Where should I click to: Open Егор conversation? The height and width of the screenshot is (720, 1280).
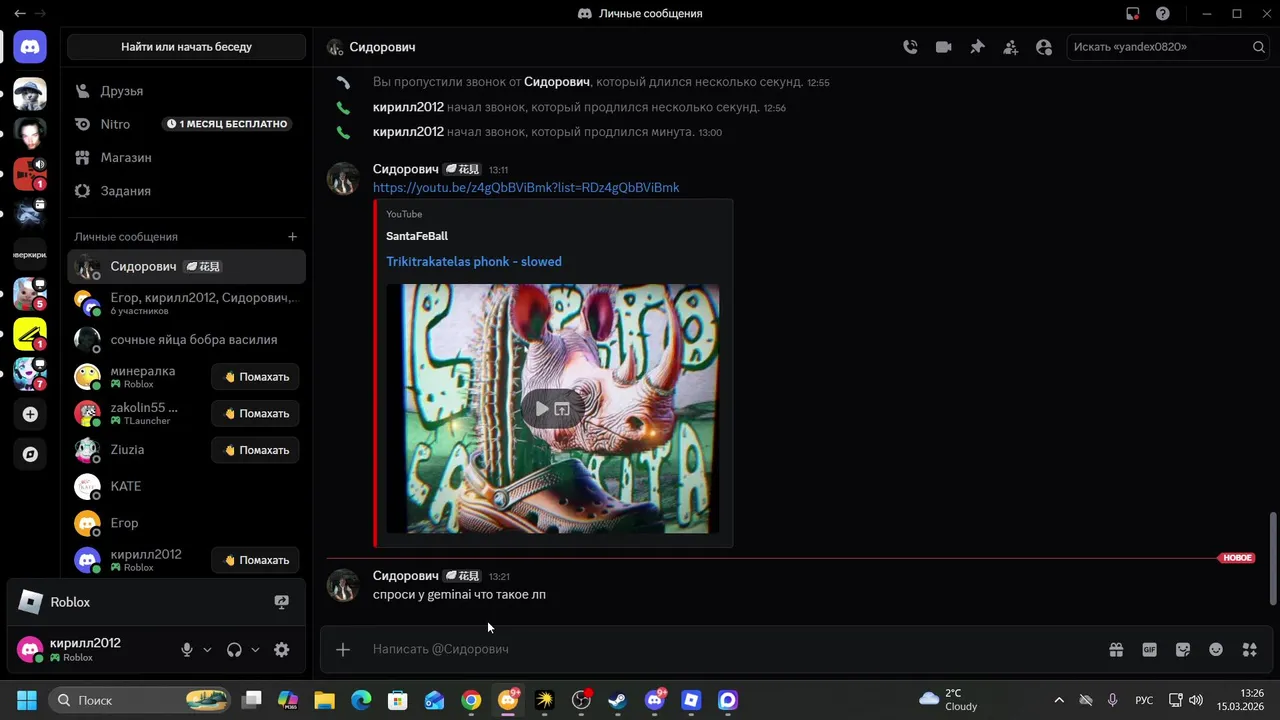[x=186, y=523]
